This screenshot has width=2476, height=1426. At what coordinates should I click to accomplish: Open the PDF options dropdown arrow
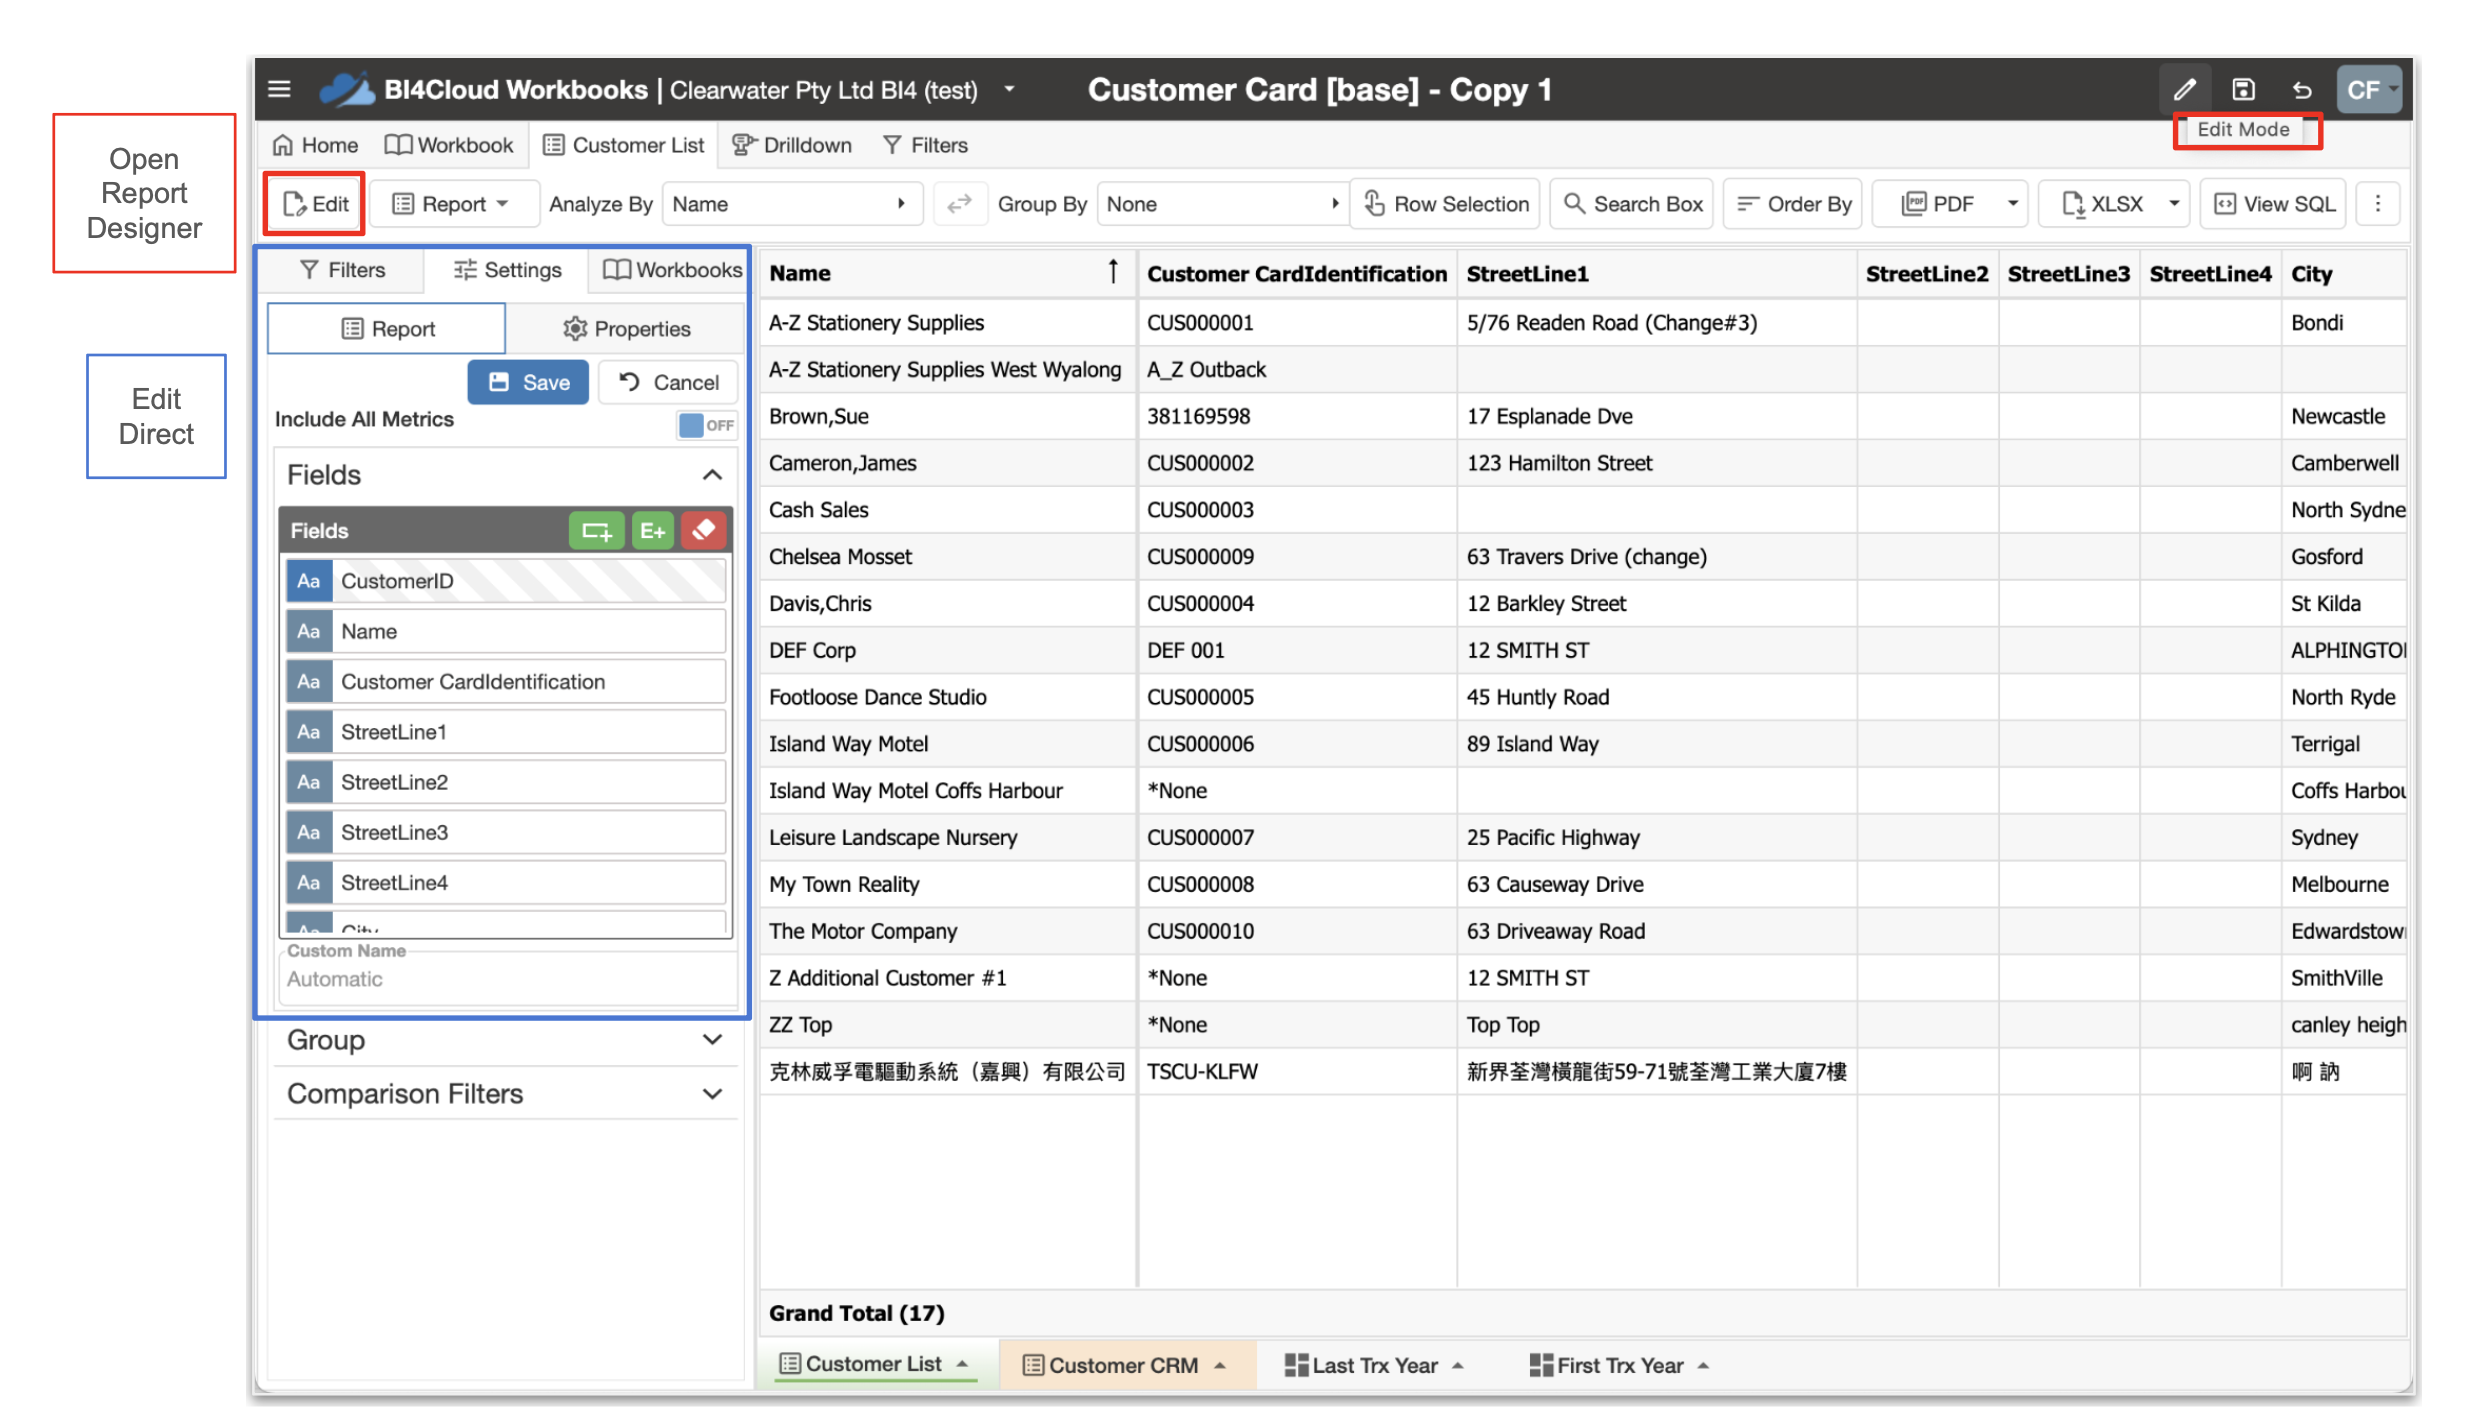coord(2012,204)
